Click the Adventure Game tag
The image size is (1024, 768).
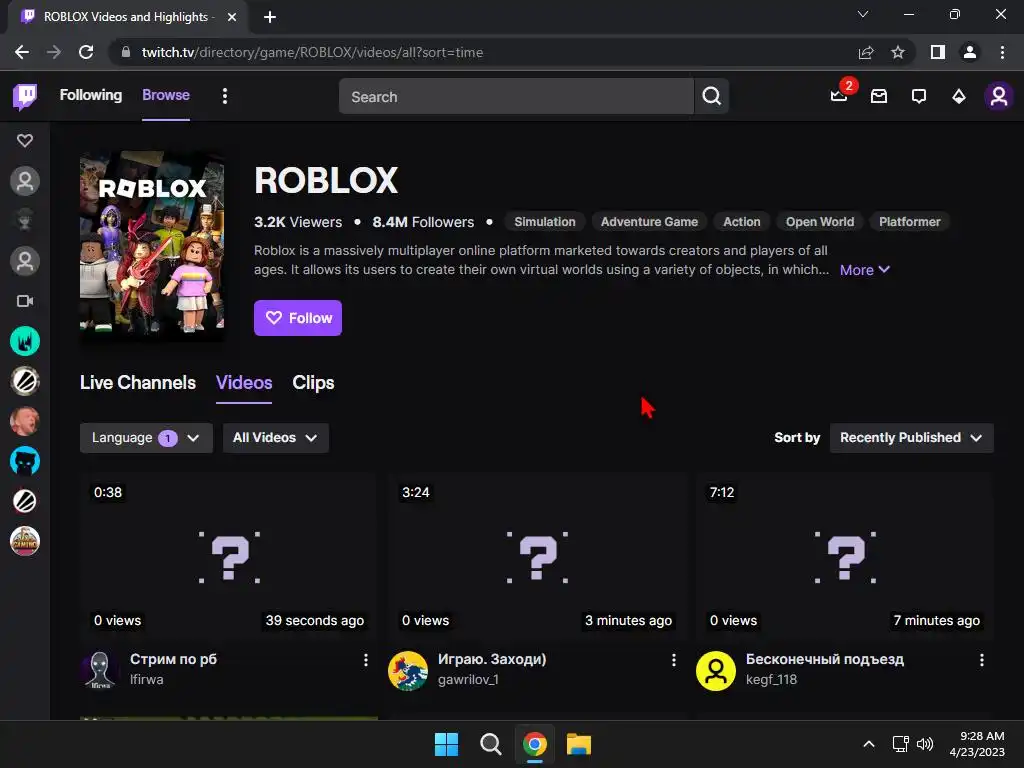click(x=649, y=222)
